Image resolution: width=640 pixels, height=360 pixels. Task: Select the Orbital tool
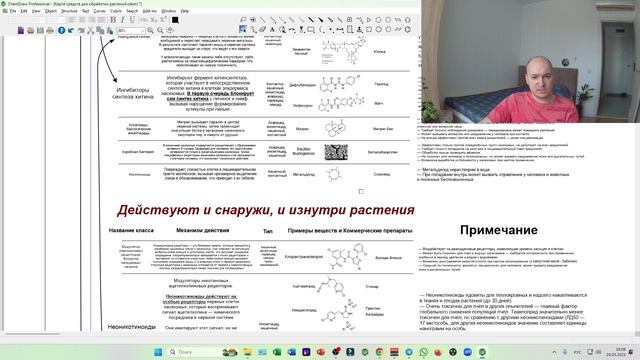[302, 29]
